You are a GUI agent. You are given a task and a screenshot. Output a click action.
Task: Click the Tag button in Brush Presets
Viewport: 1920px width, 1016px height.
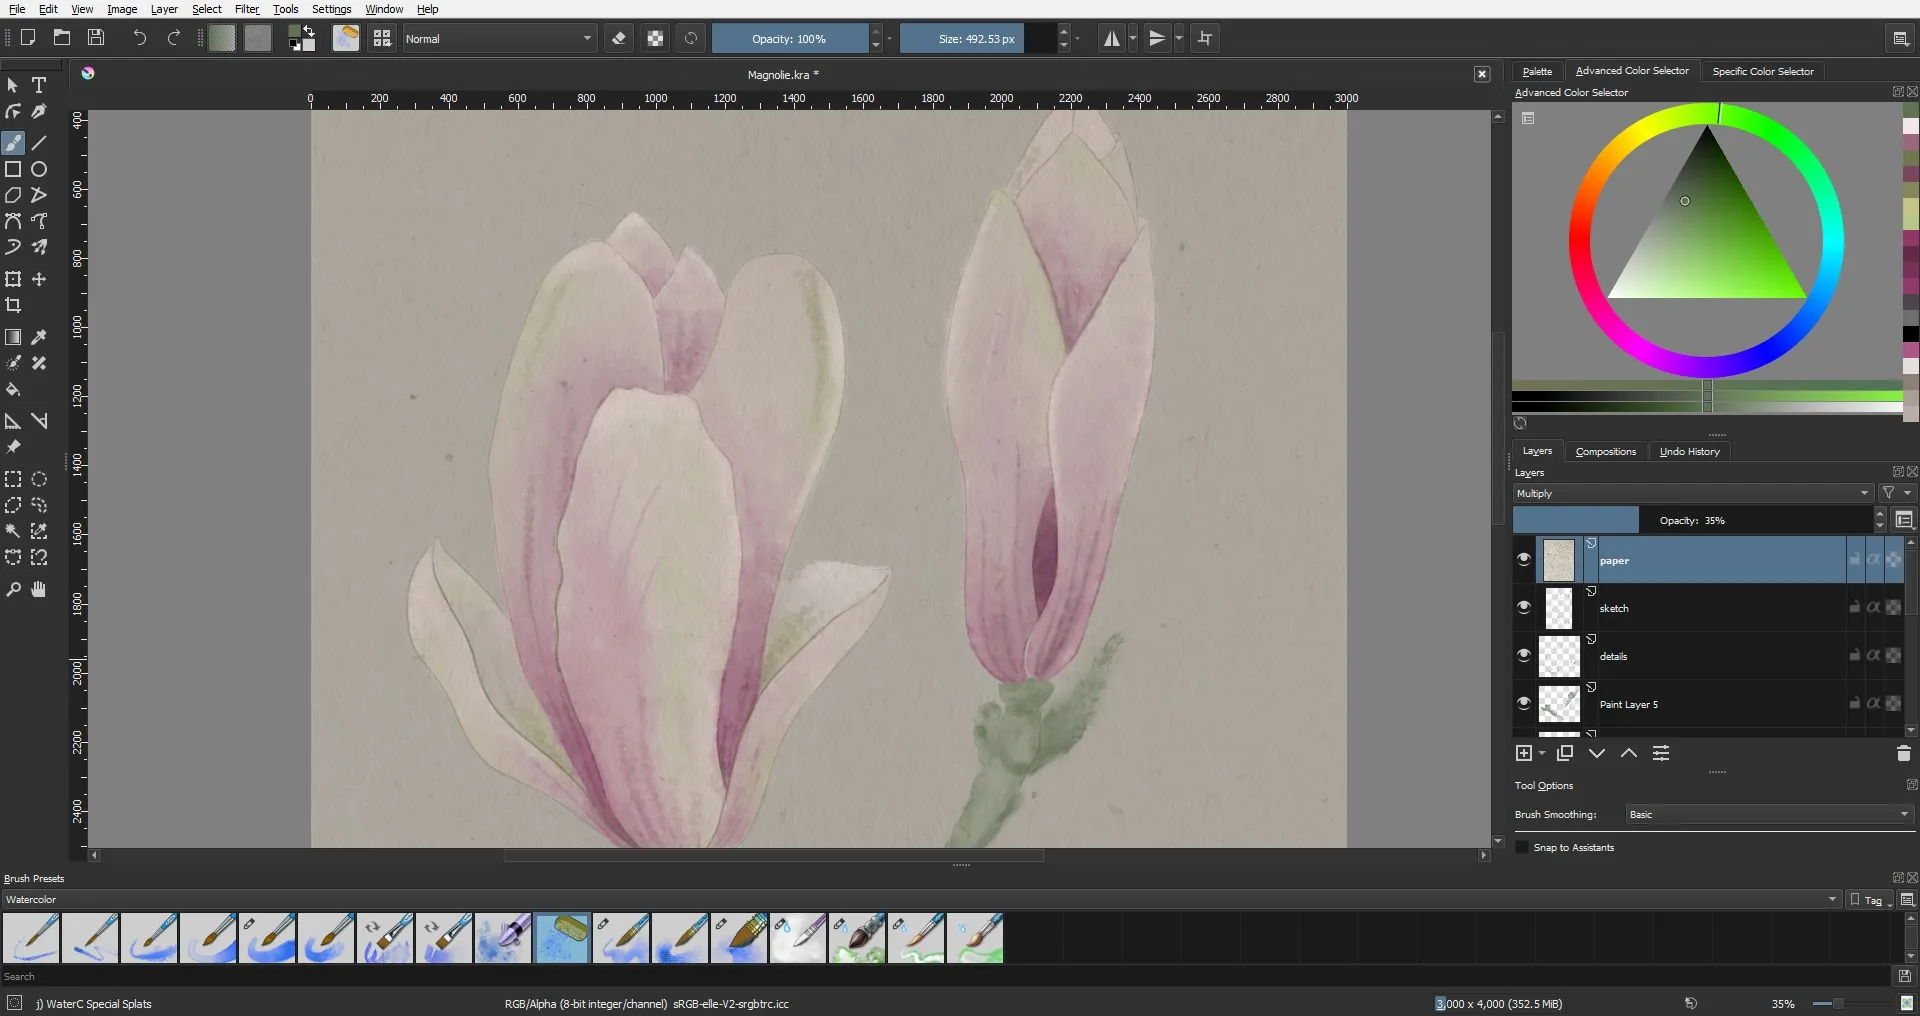(x=1869, y=900)
